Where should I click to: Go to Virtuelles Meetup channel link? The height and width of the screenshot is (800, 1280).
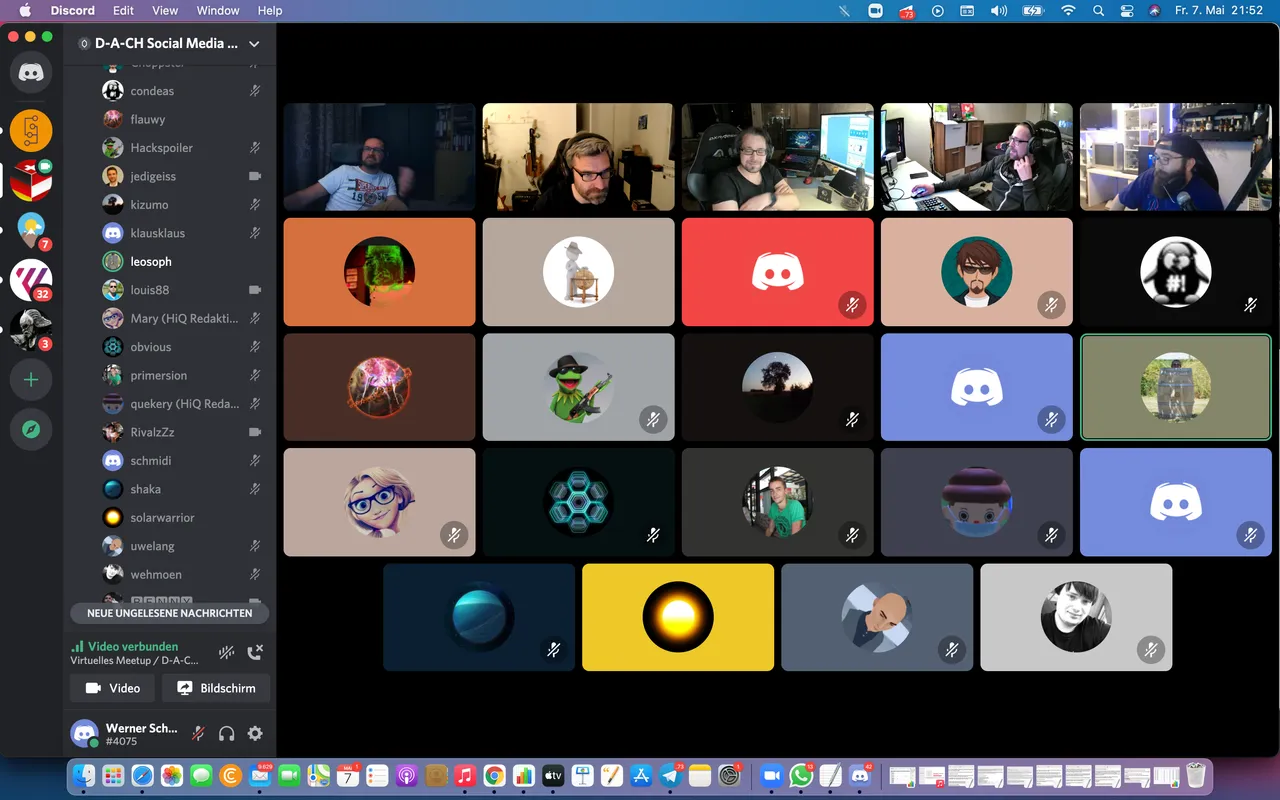coord(134,661)
